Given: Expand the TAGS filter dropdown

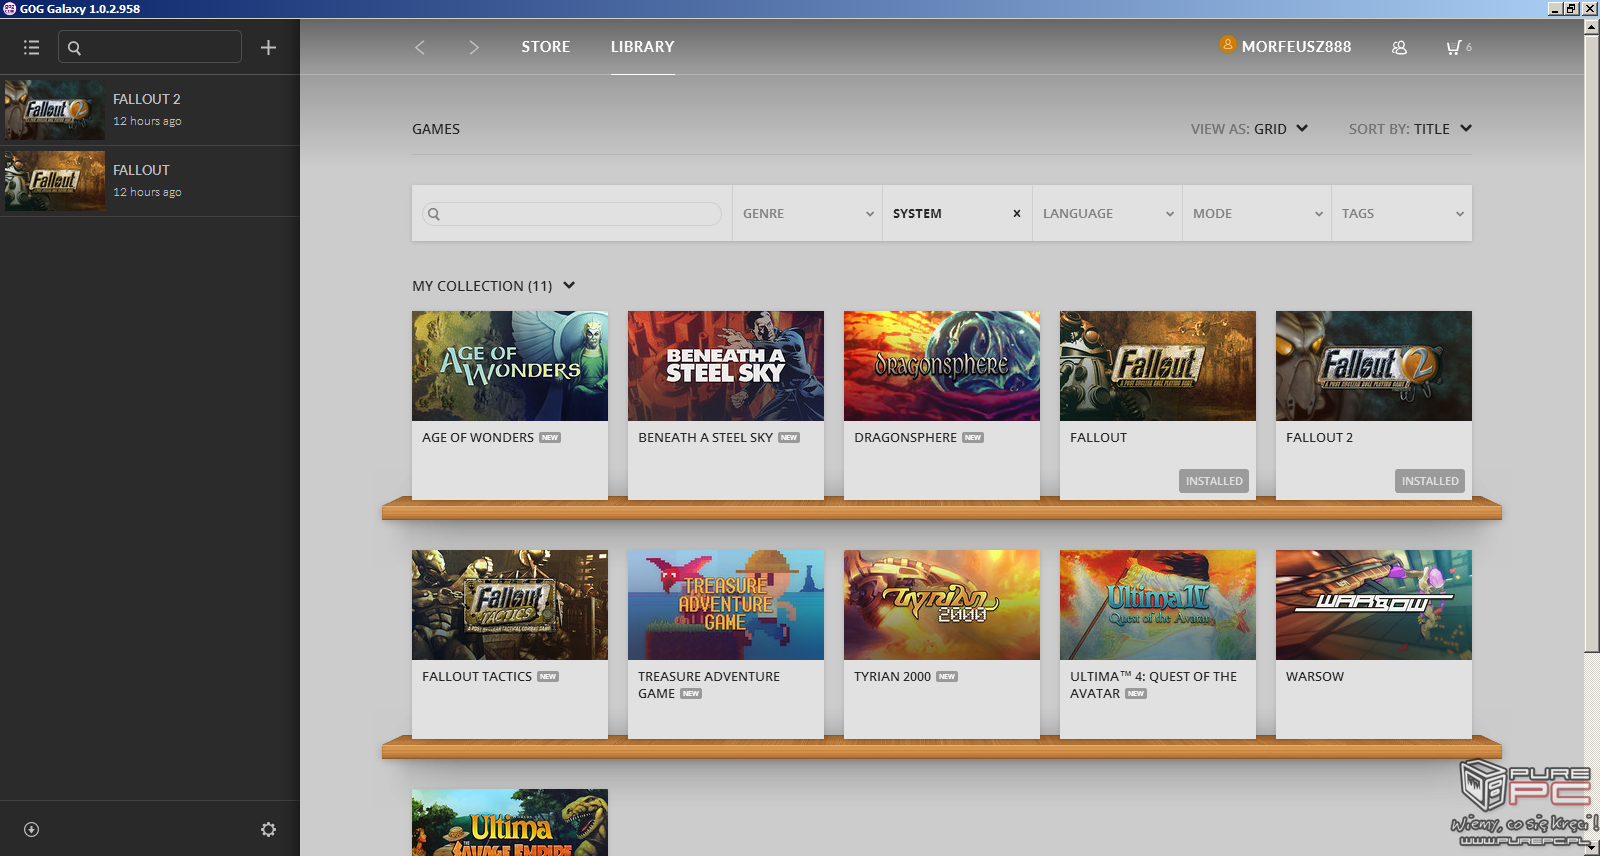Looking at the screenshot, I should pyautogui.click(x=1402, y=213).
